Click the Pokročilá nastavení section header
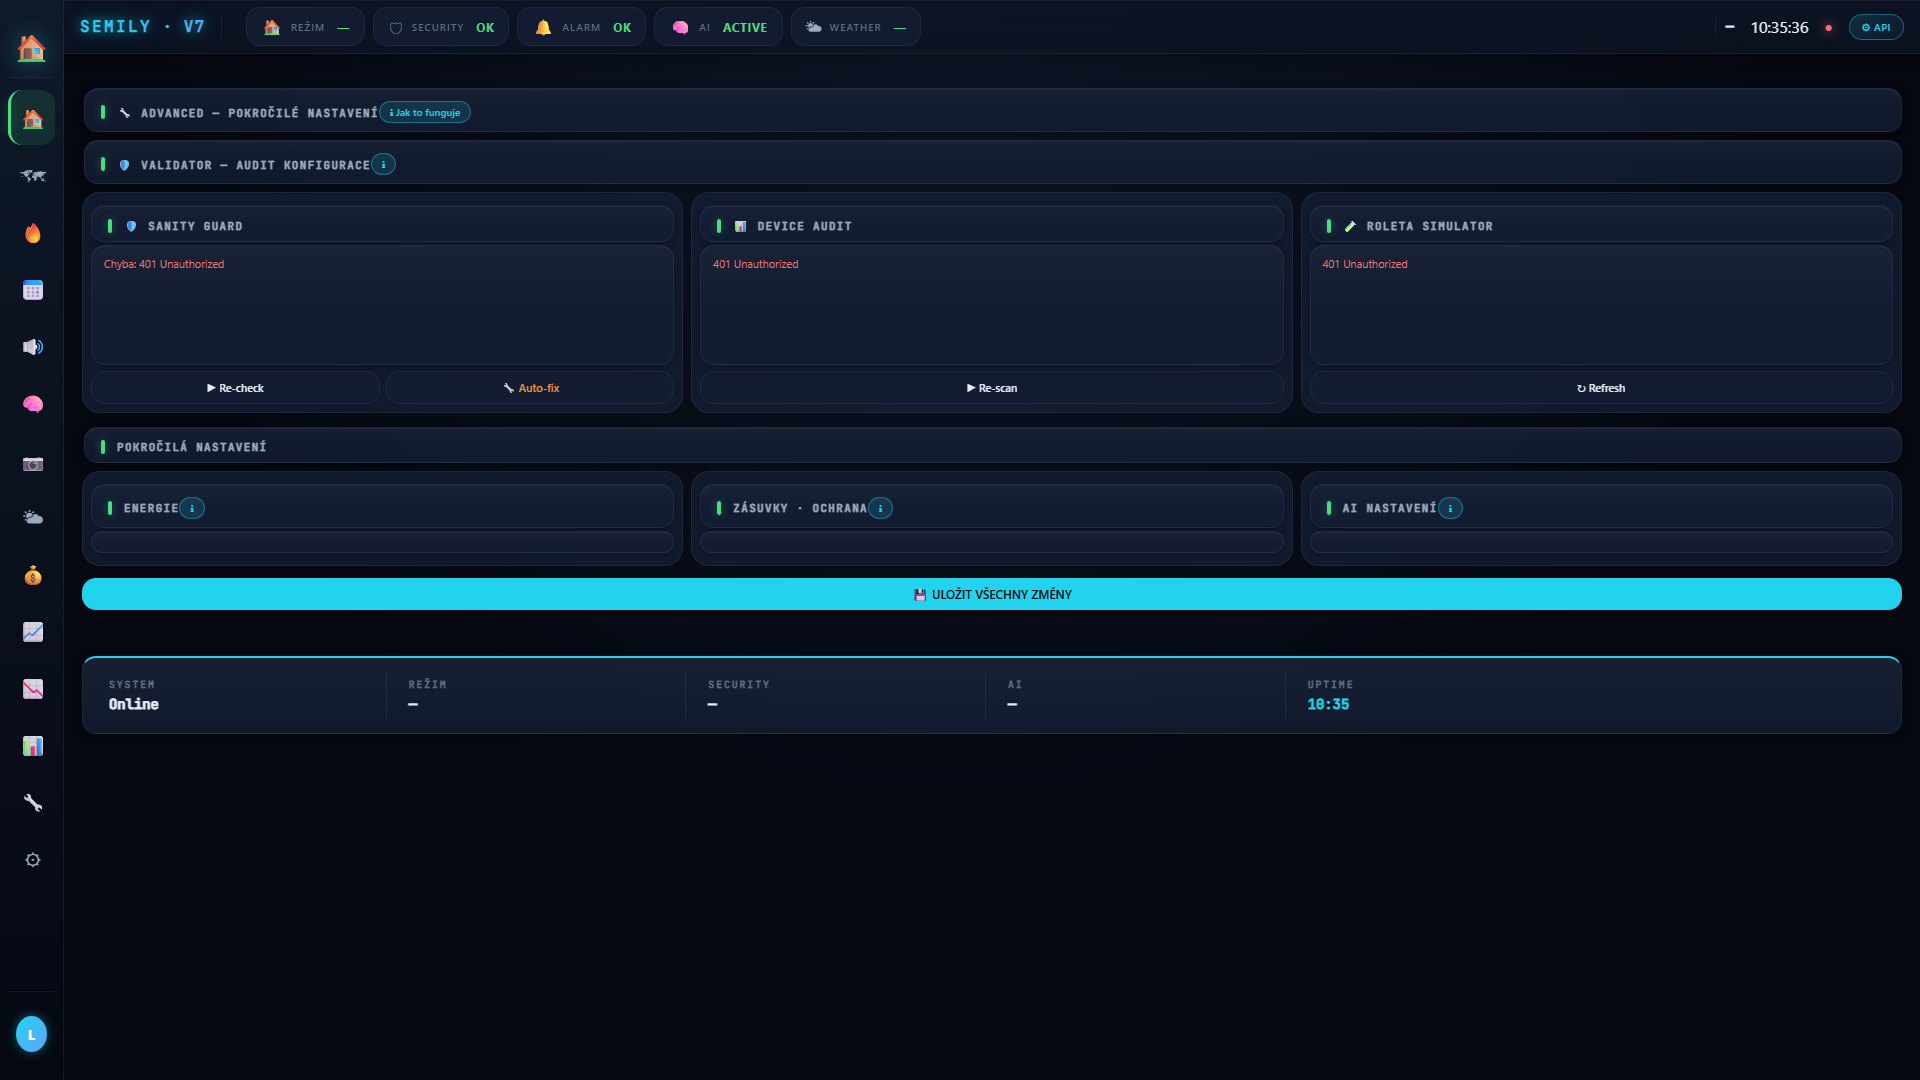The width and height of the screenshot is (1920, 1080). tap(991, 446)
